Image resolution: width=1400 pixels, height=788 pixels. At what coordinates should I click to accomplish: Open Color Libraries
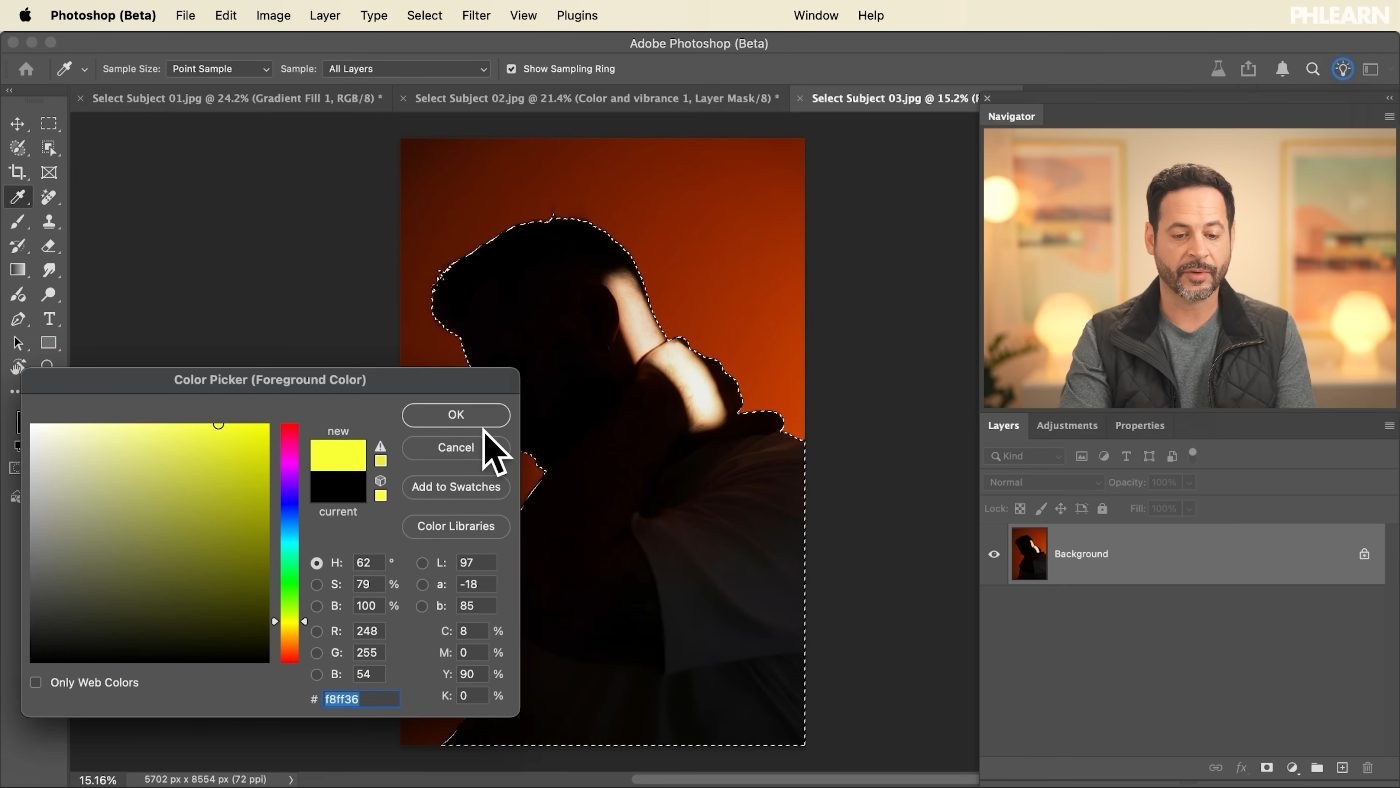coord(456,526)
